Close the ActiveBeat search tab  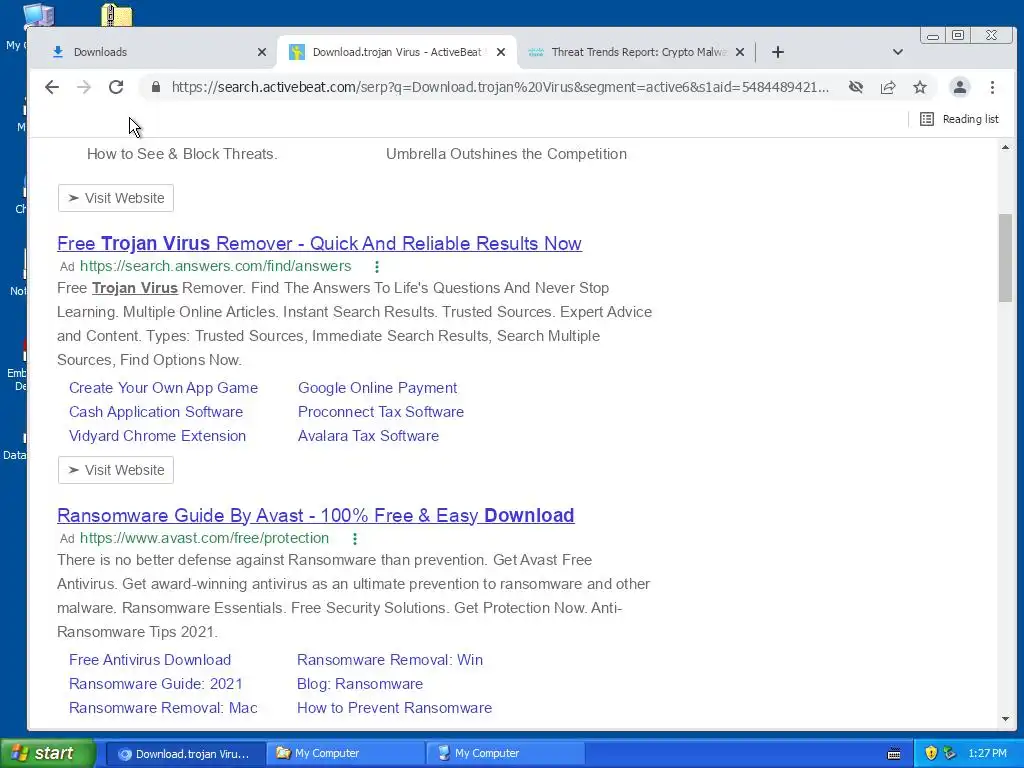point(501,52)
